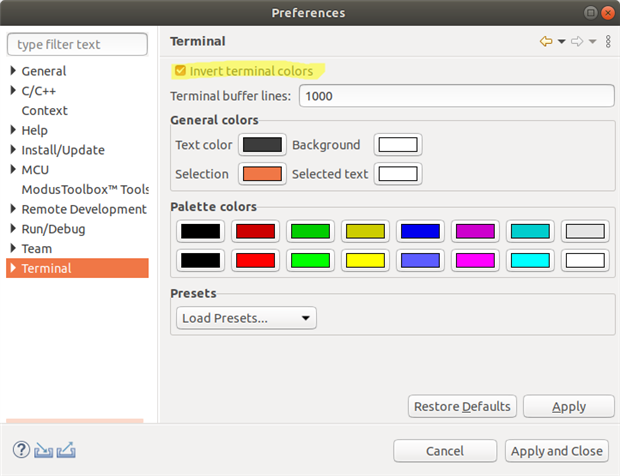Expand the Team tree node
620x476 pixels.
pos(13,248)
